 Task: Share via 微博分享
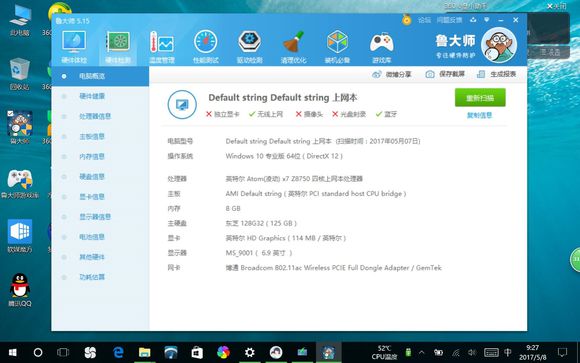click(392, 74)
